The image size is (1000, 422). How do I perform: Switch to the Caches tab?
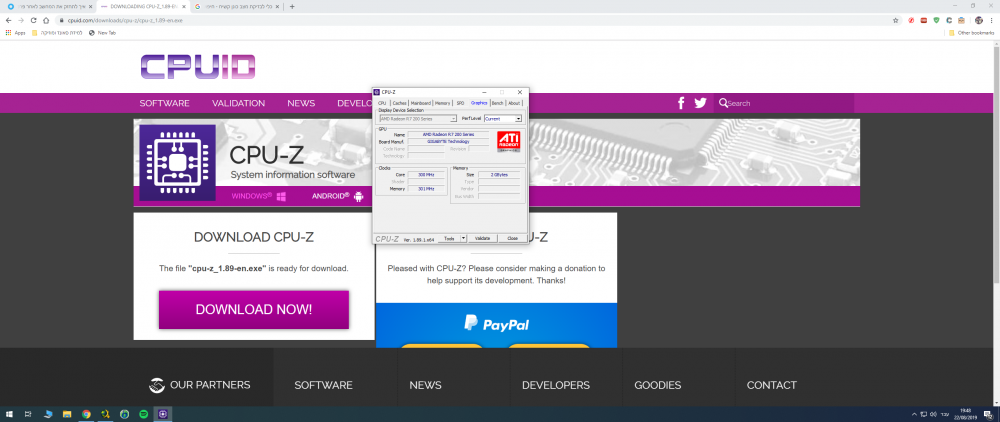coord(399,103)
